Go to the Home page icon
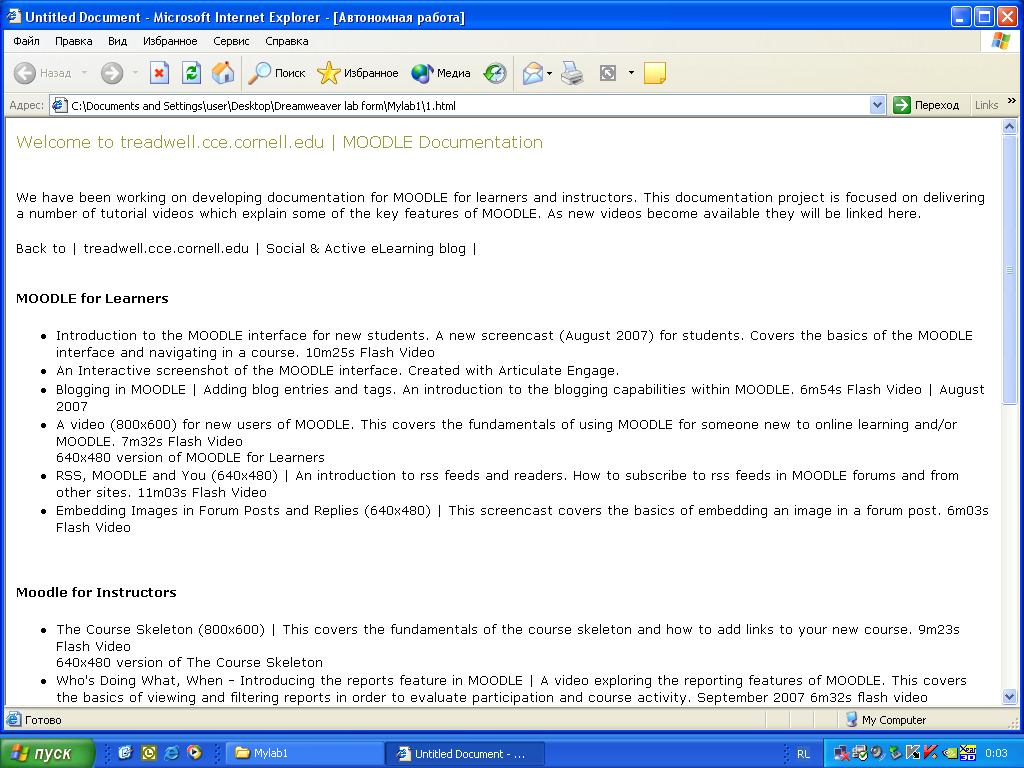Image resolution: width=1024 pixels, height=768 pixels. 223,73
